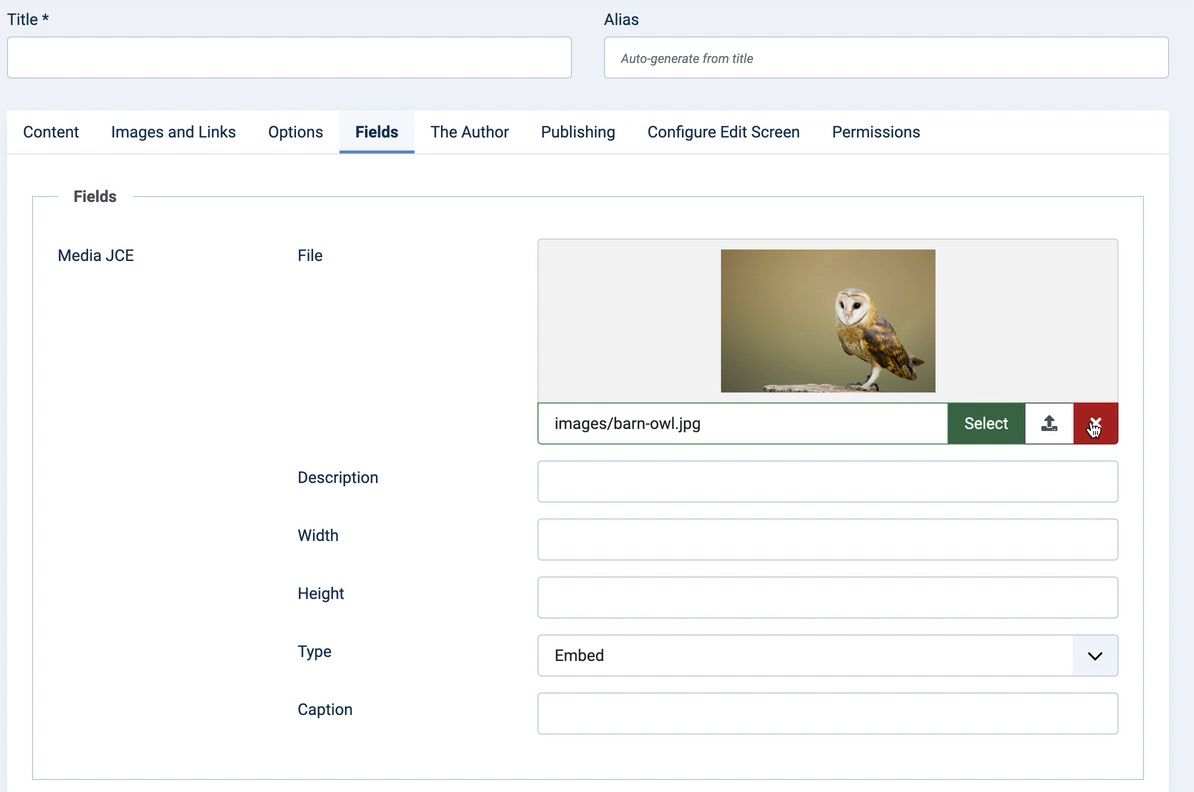This screenshot has height=792, width=1194.
Task: Click into the Description field
Action: [827, 482]
